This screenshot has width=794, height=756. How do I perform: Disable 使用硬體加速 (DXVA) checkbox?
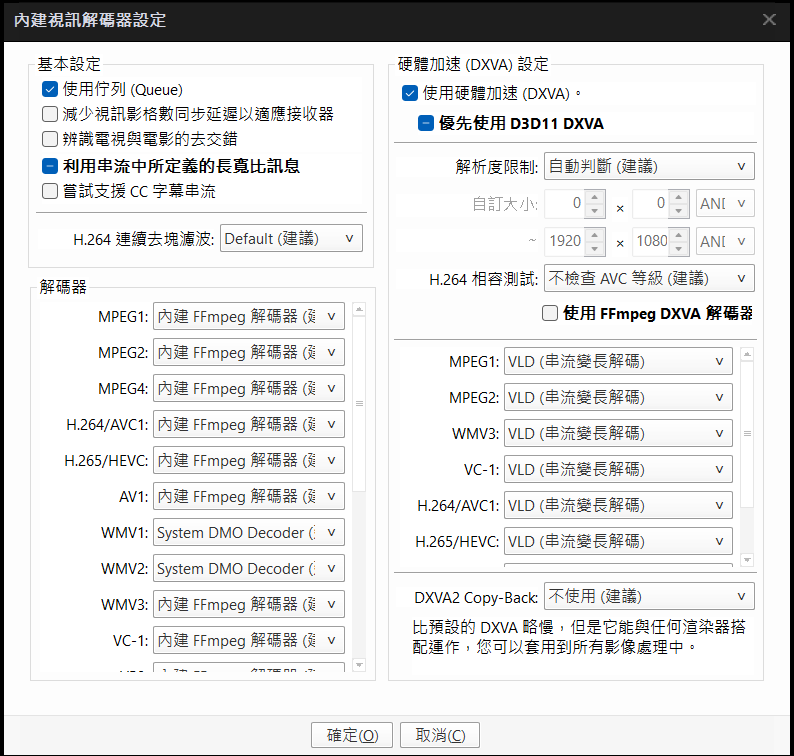(x=409, y=93)
